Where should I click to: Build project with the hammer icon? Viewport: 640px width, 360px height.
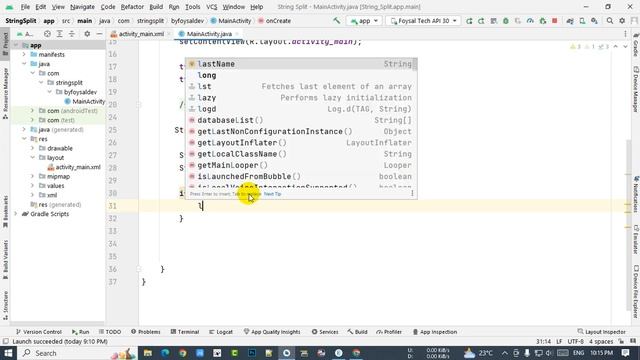(x=336, y=20)
